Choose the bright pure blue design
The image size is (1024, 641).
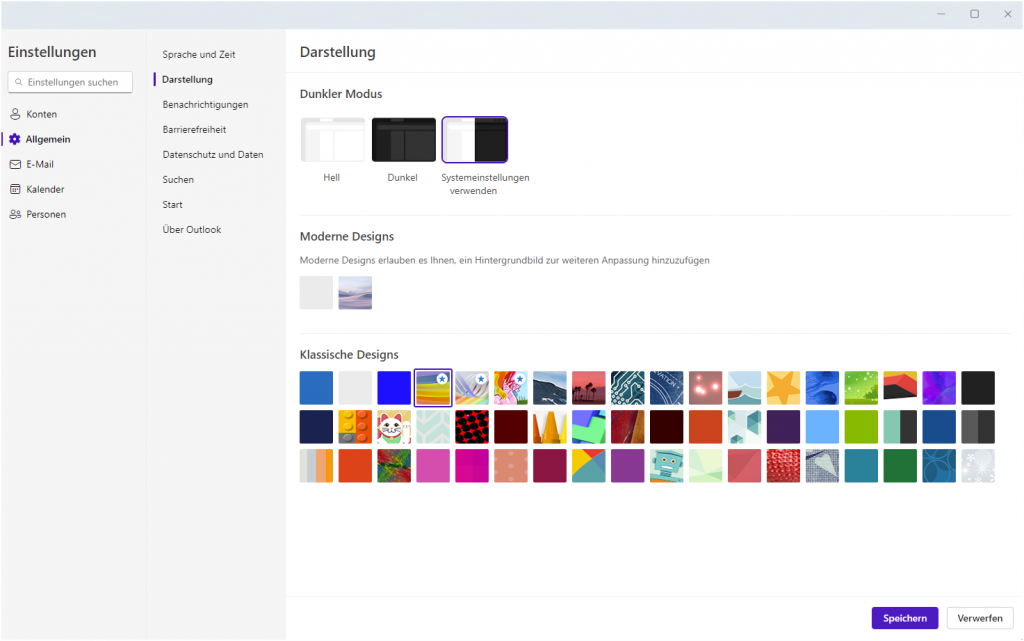394,388
